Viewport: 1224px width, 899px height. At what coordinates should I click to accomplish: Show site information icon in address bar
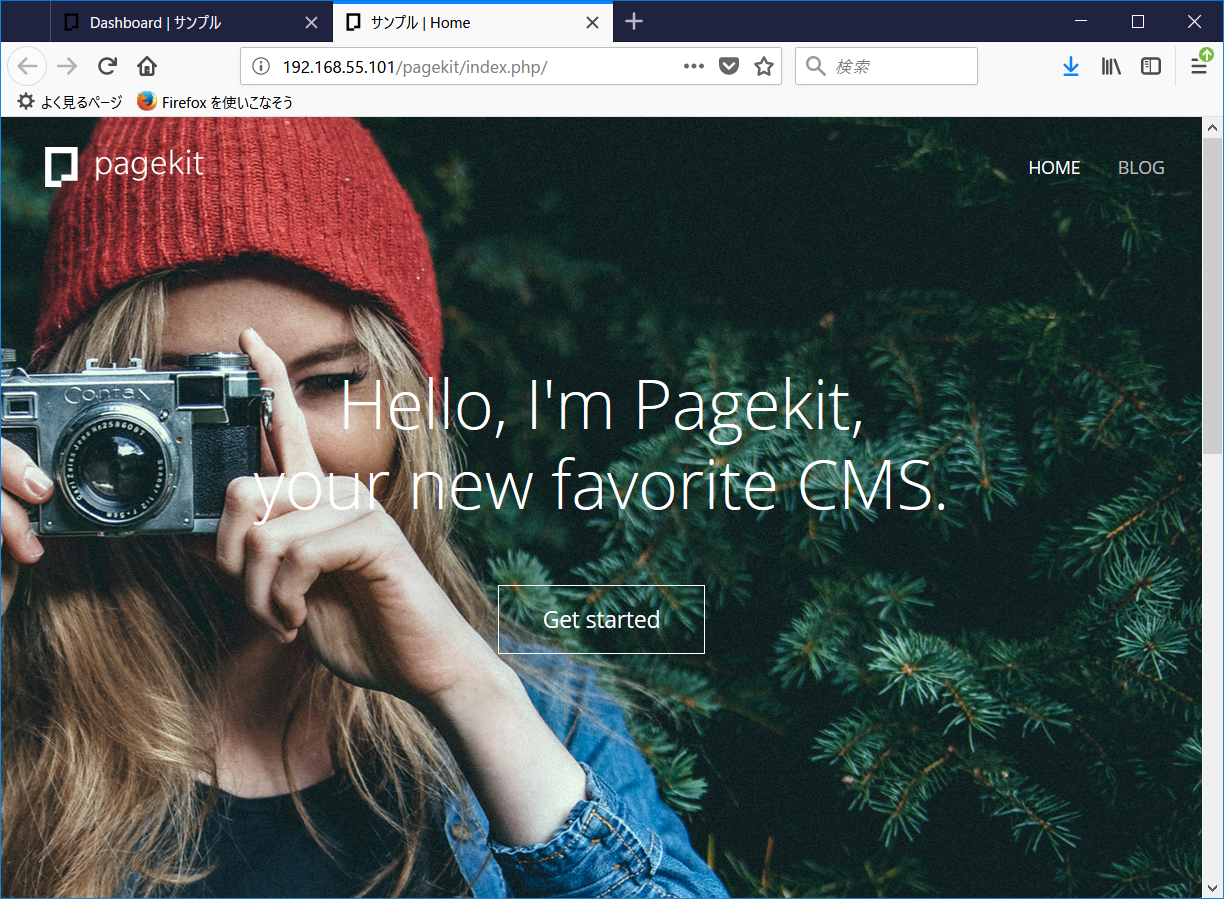coord(261,66)
